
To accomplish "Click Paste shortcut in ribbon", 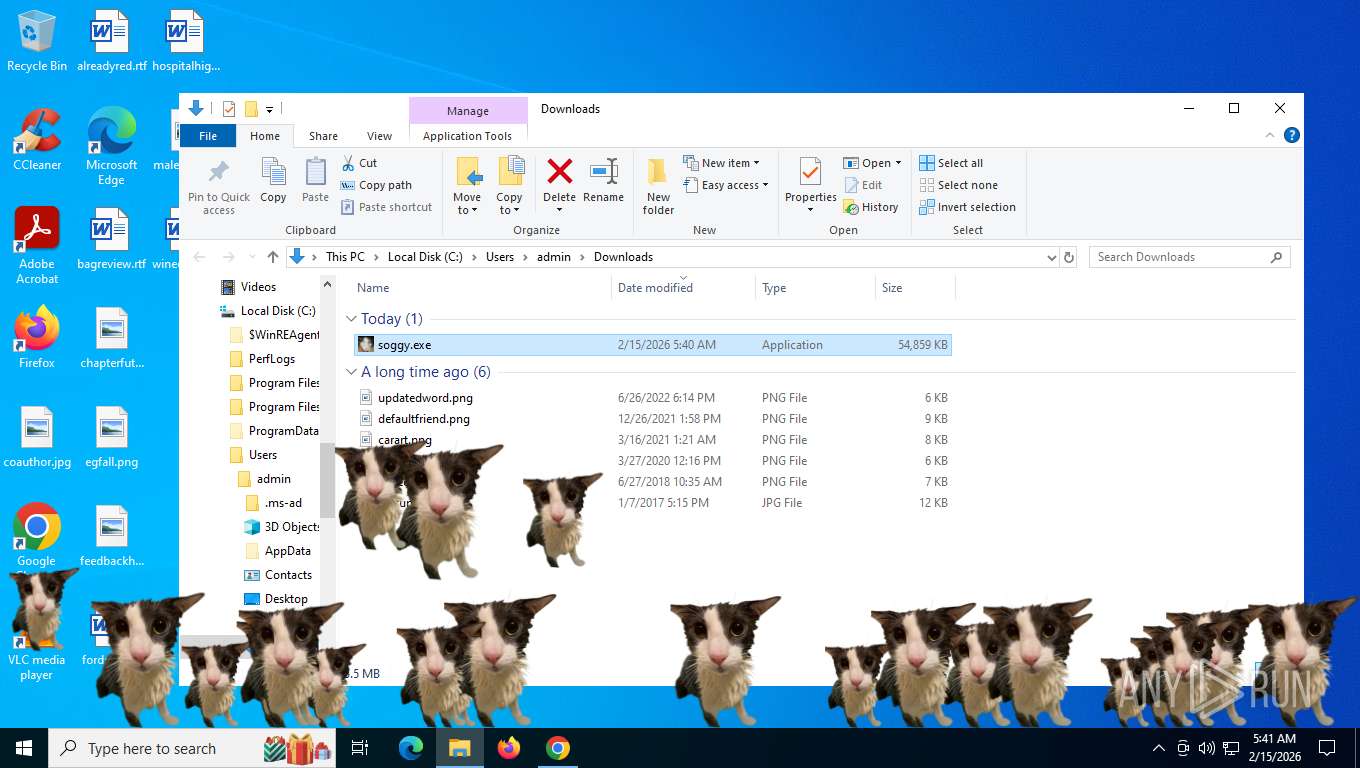I will tap(386, 207).
